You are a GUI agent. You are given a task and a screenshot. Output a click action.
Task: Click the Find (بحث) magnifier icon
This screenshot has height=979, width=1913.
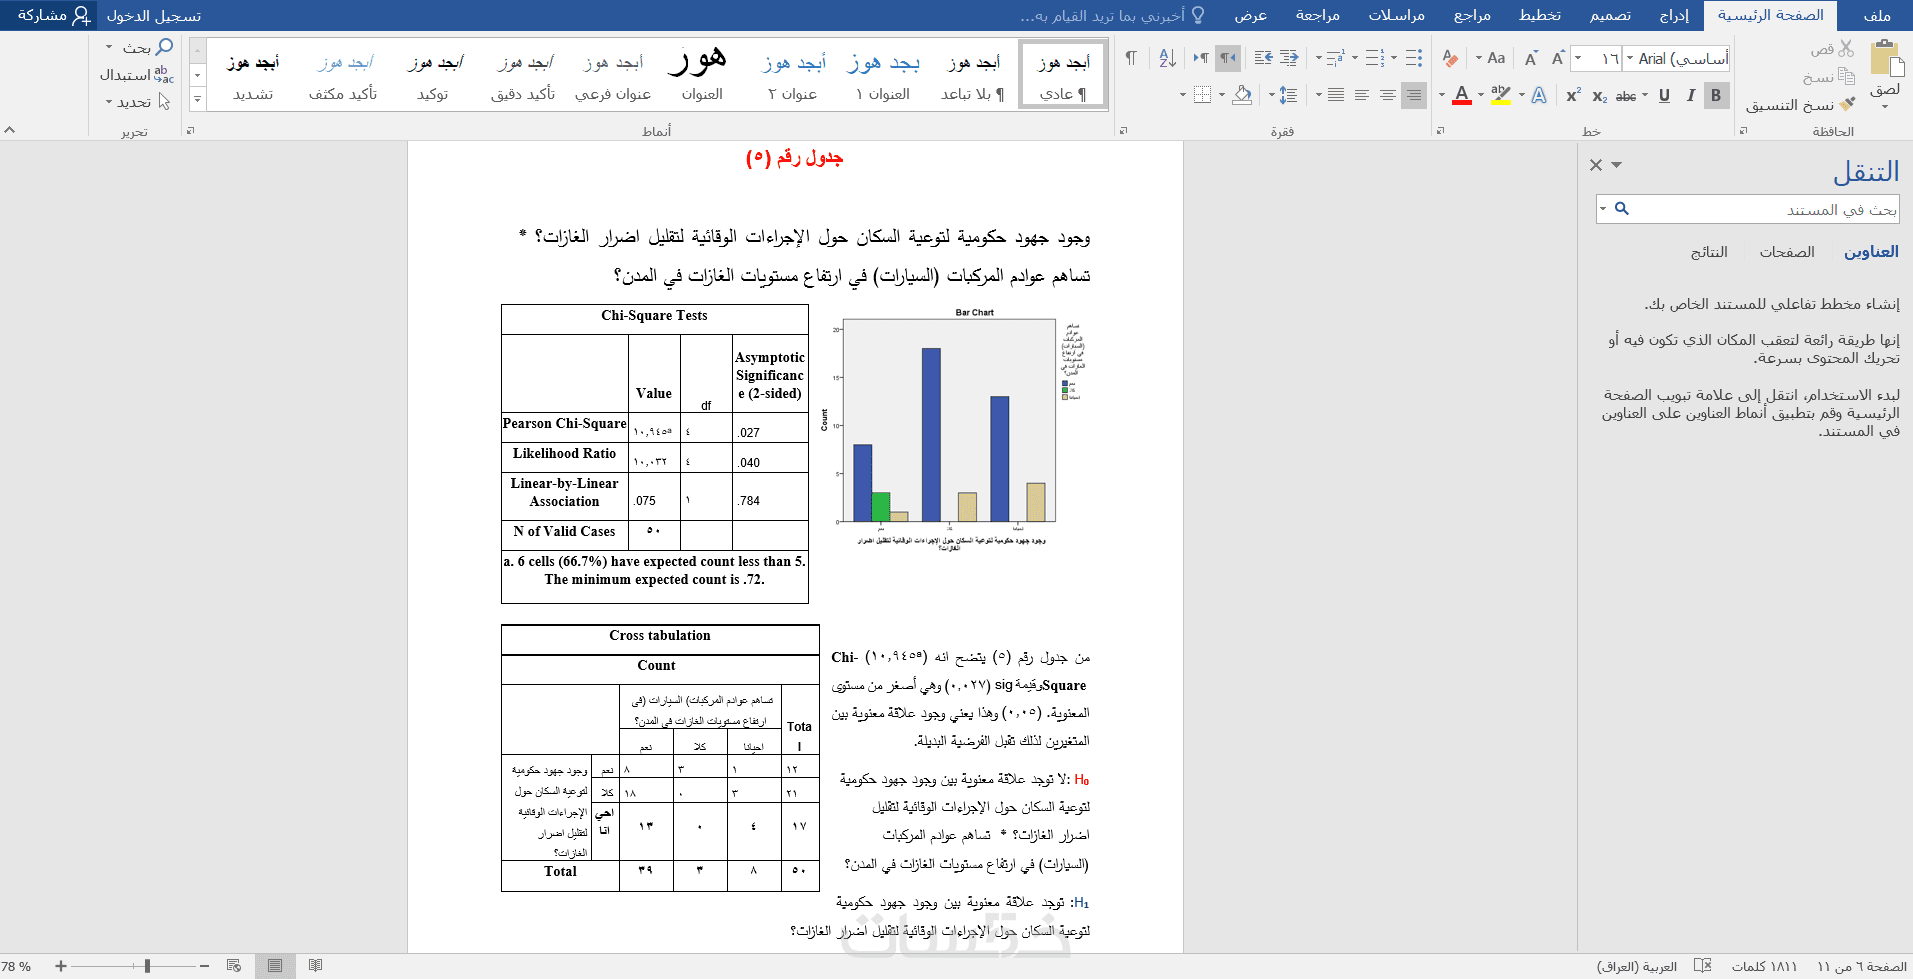pyautogui.click(x=164, y=47)
